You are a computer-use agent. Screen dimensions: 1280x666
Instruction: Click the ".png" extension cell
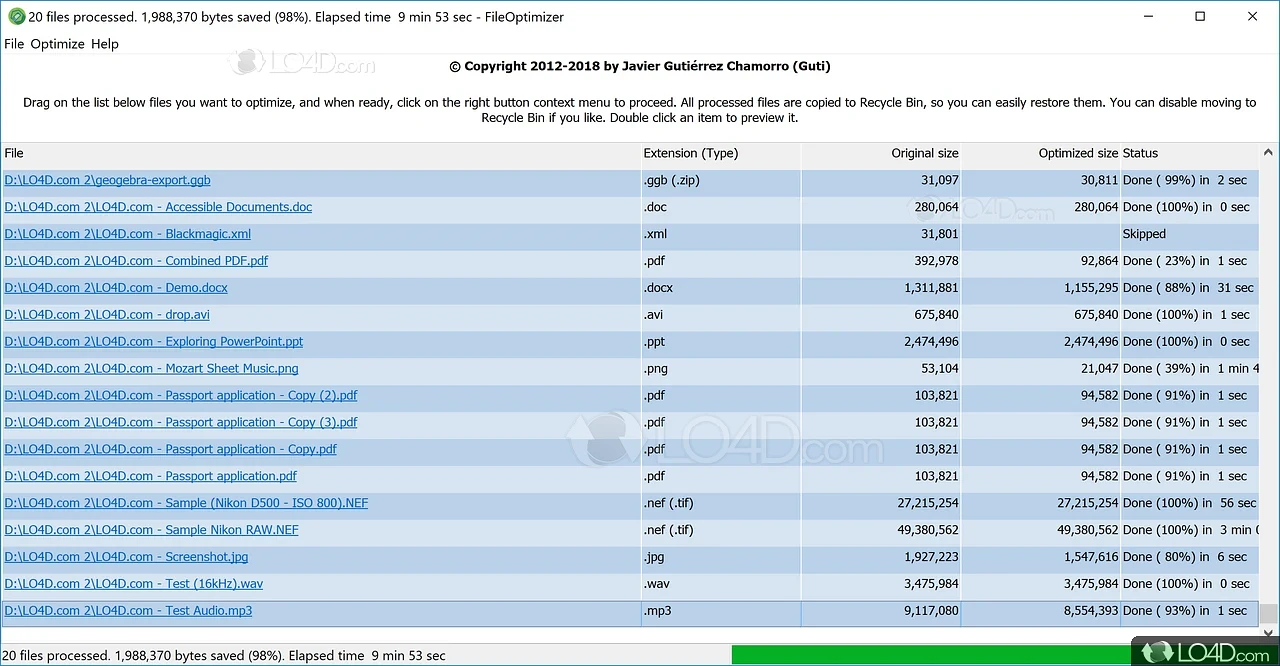pyautogui.click(x=656, y=369)
